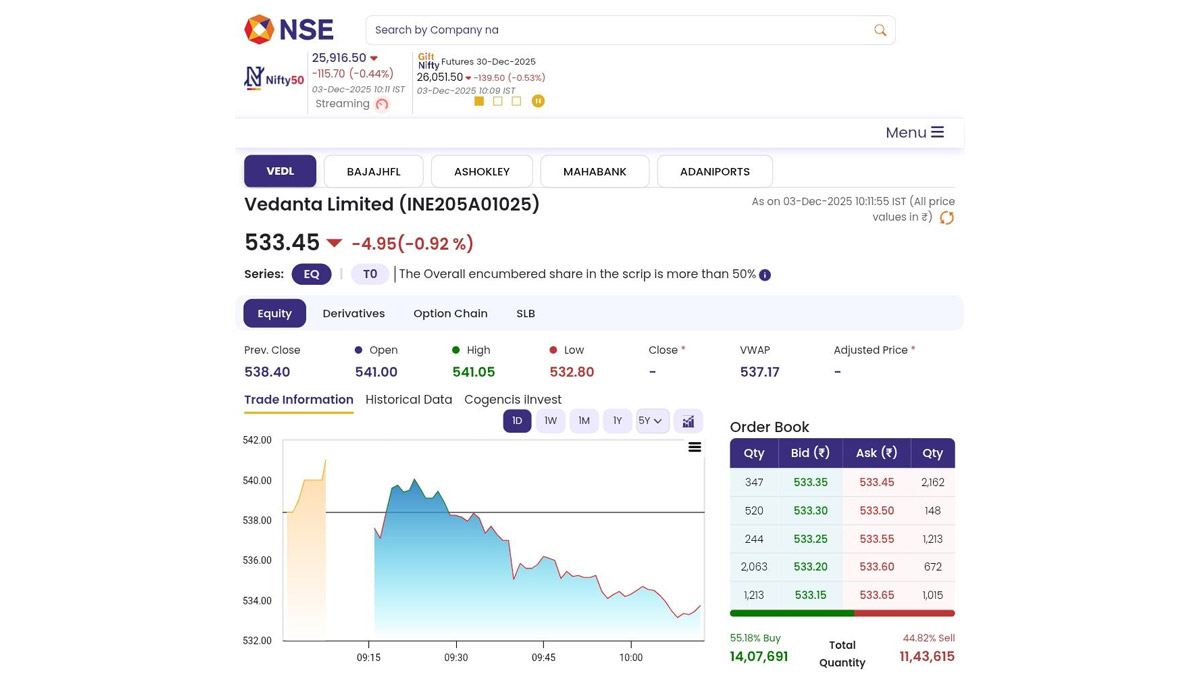This screenshot has height=675, width=1200.
Task: Open encumbered share info icon
Action: click(x=765, y=275)
